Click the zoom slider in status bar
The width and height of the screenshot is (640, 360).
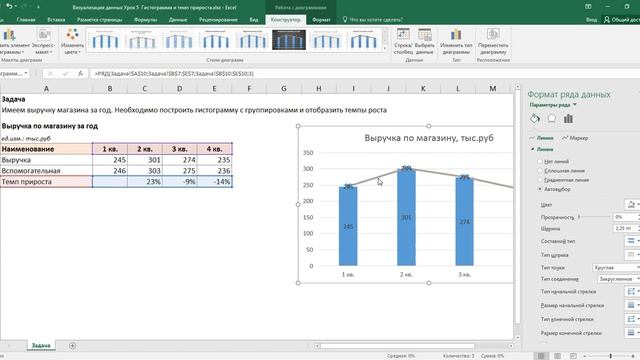(x=610, y=356)
